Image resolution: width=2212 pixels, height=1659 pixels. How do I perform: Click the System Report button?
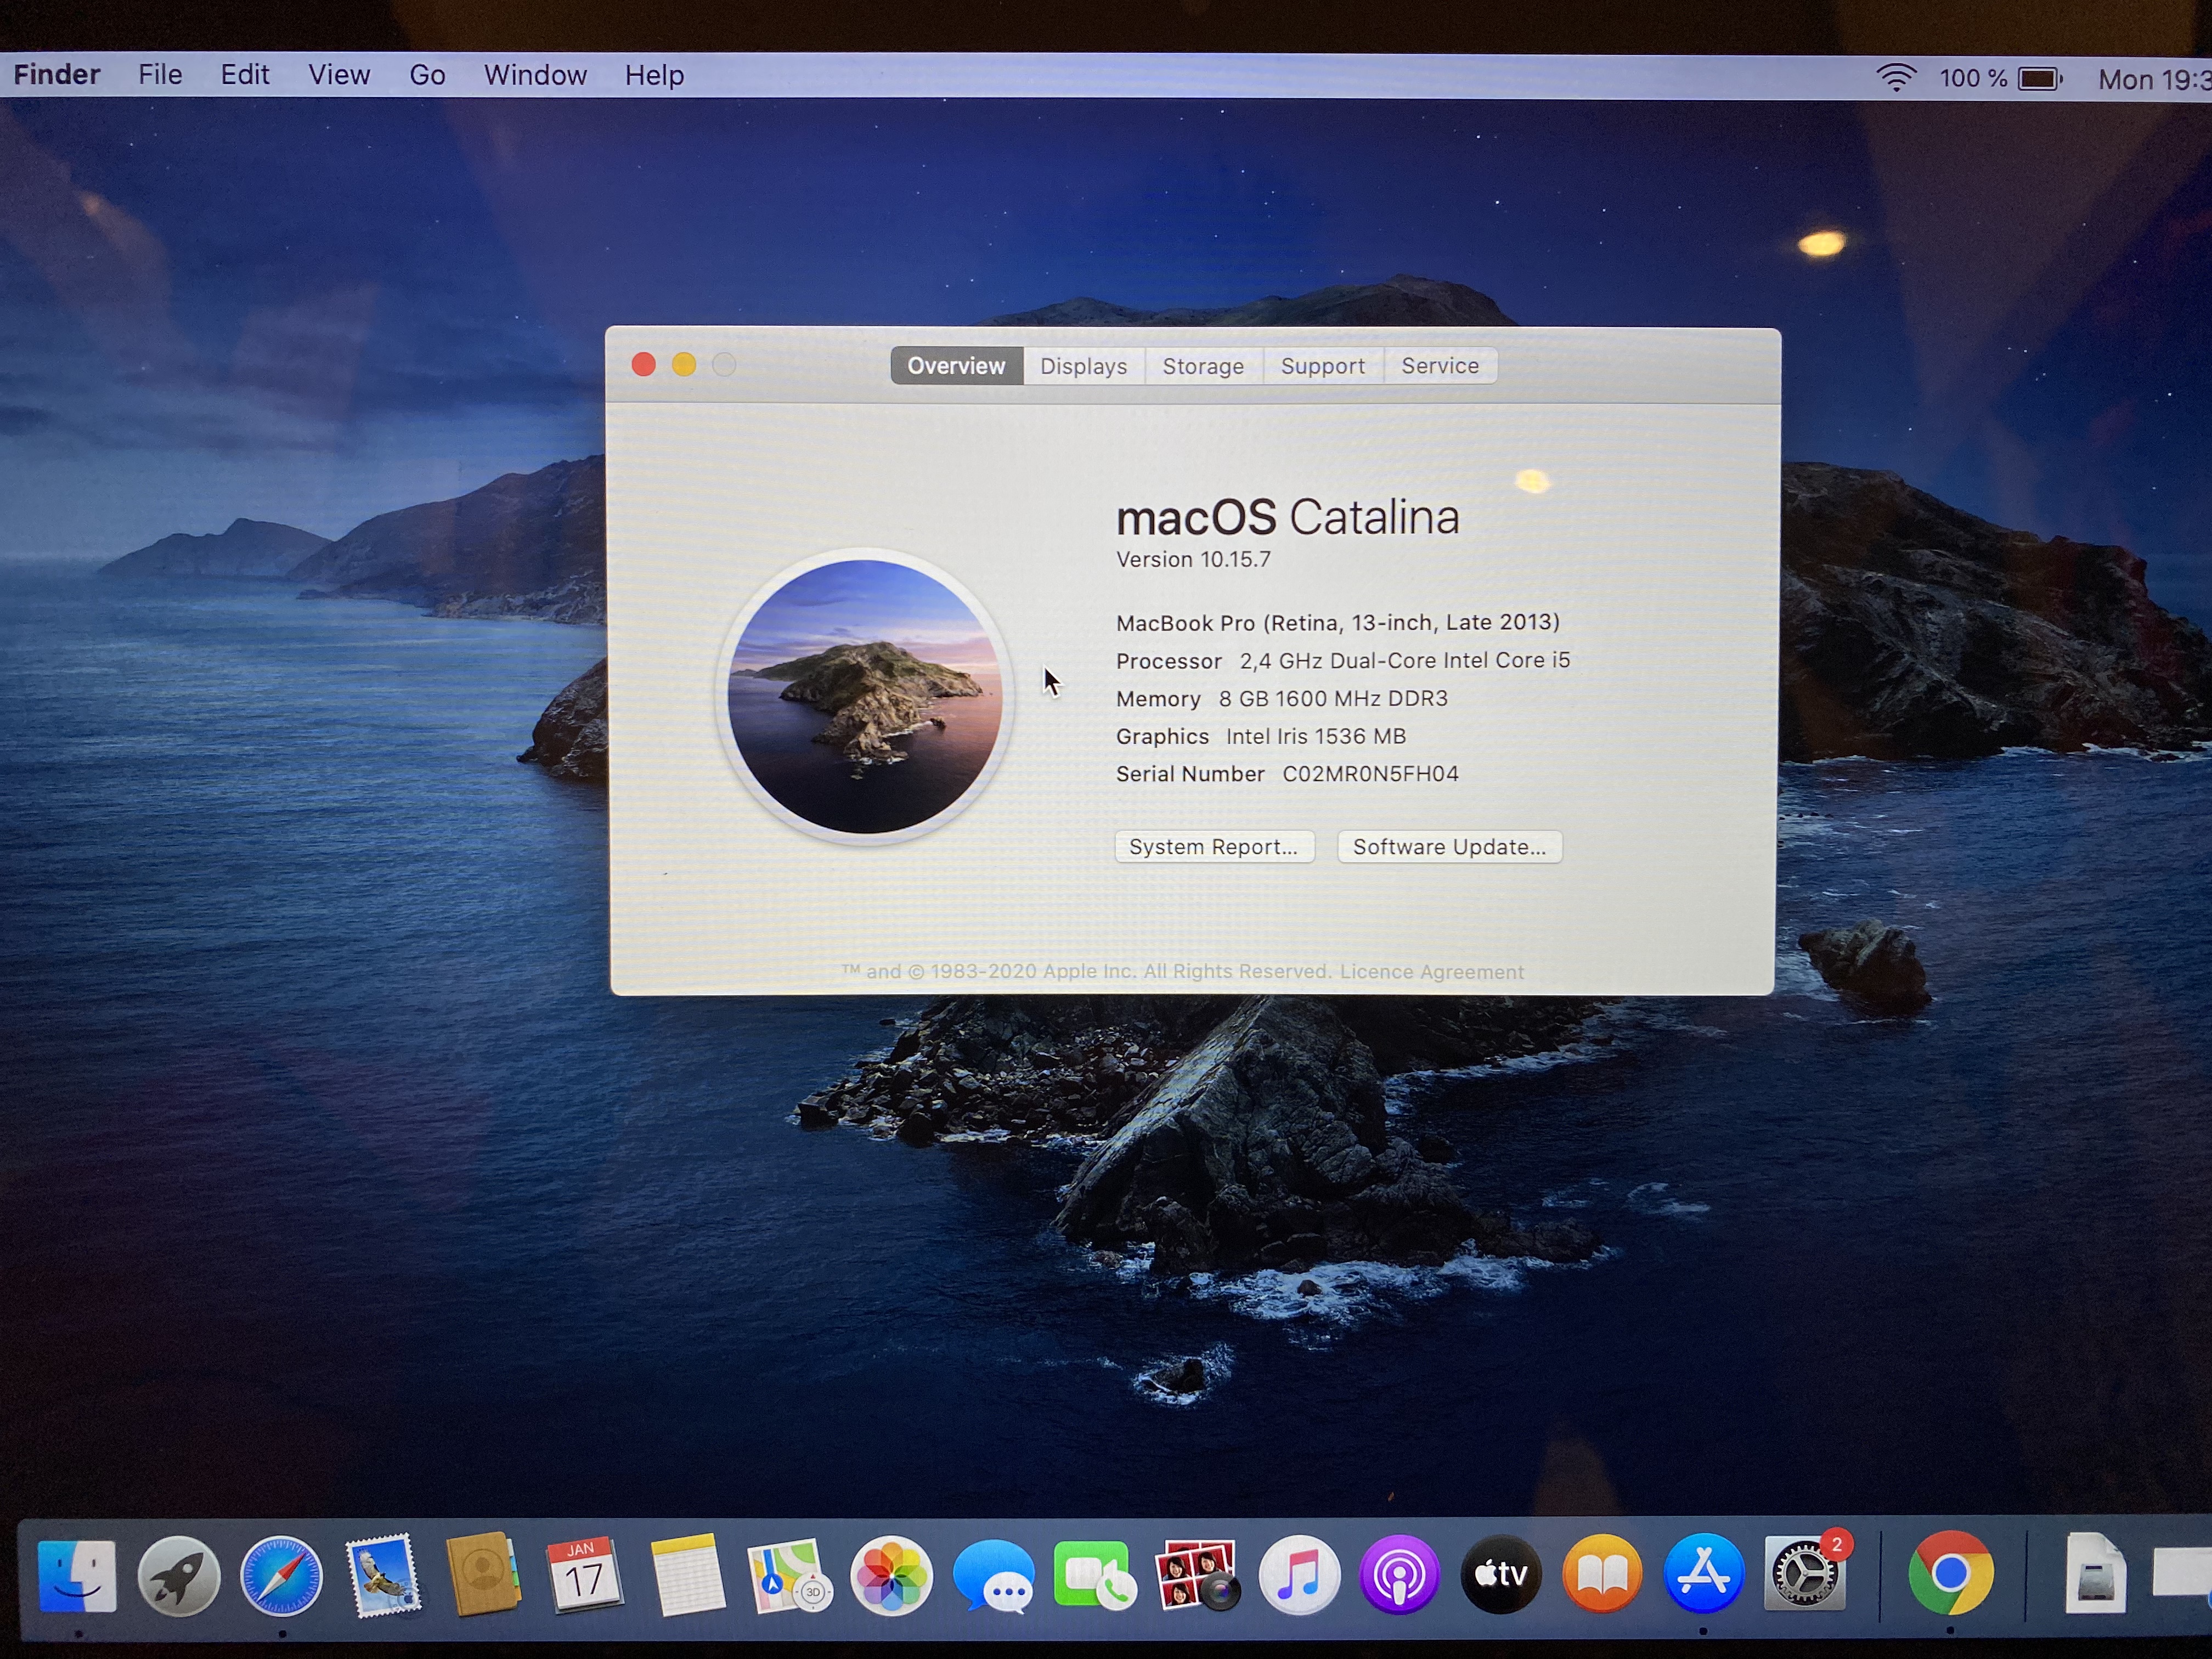click(1213, 847)
